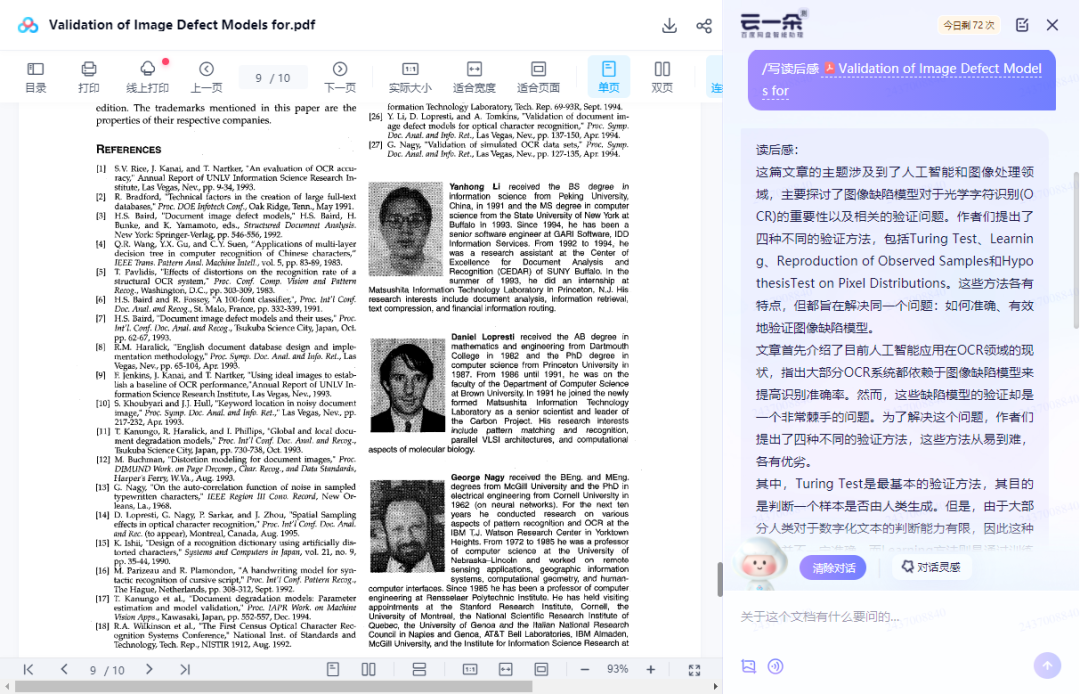The image size is (1080, 694).
Task: Activate voice input icon in chat
Action: point(776,666)
